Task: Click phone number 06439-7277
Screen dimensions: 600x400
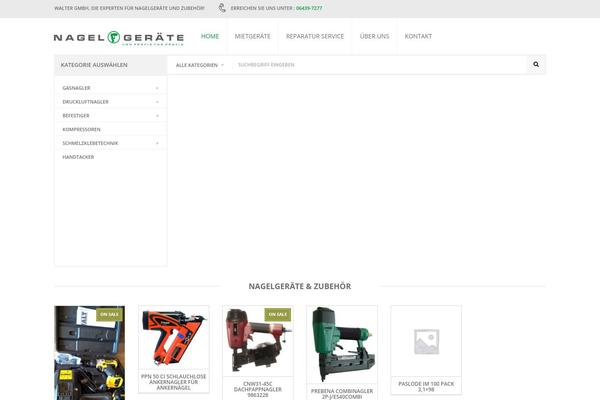Action: [x=309, y=8]
